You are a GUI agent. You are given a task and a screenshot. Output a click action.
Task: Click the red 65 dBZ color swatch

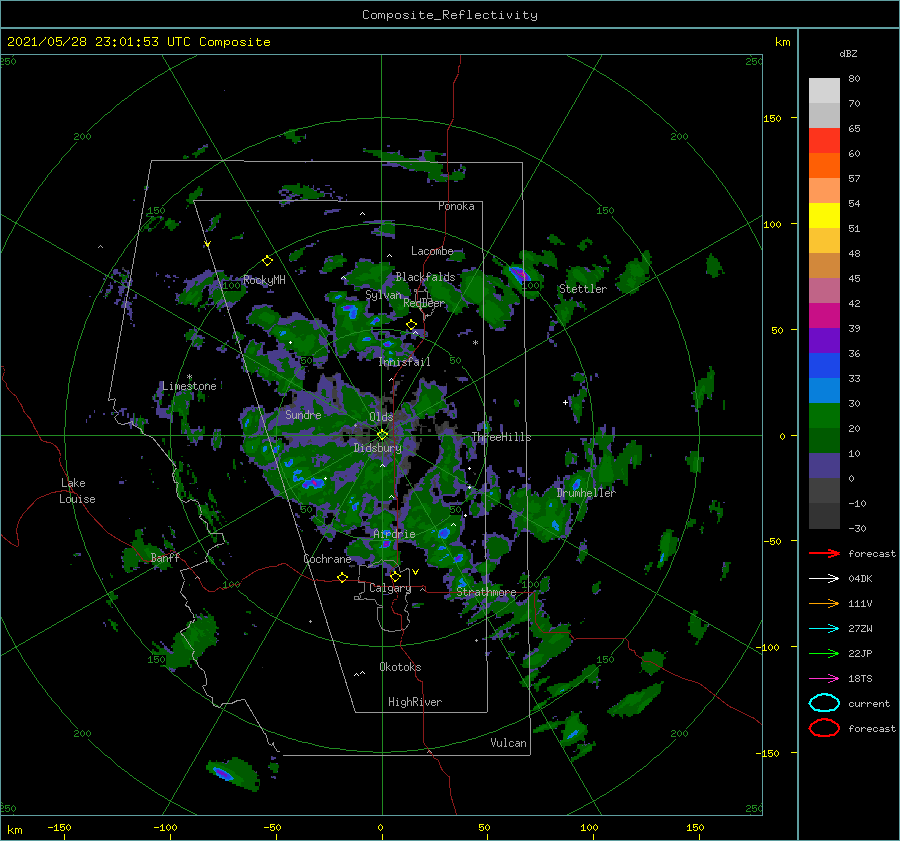(824, 140)
